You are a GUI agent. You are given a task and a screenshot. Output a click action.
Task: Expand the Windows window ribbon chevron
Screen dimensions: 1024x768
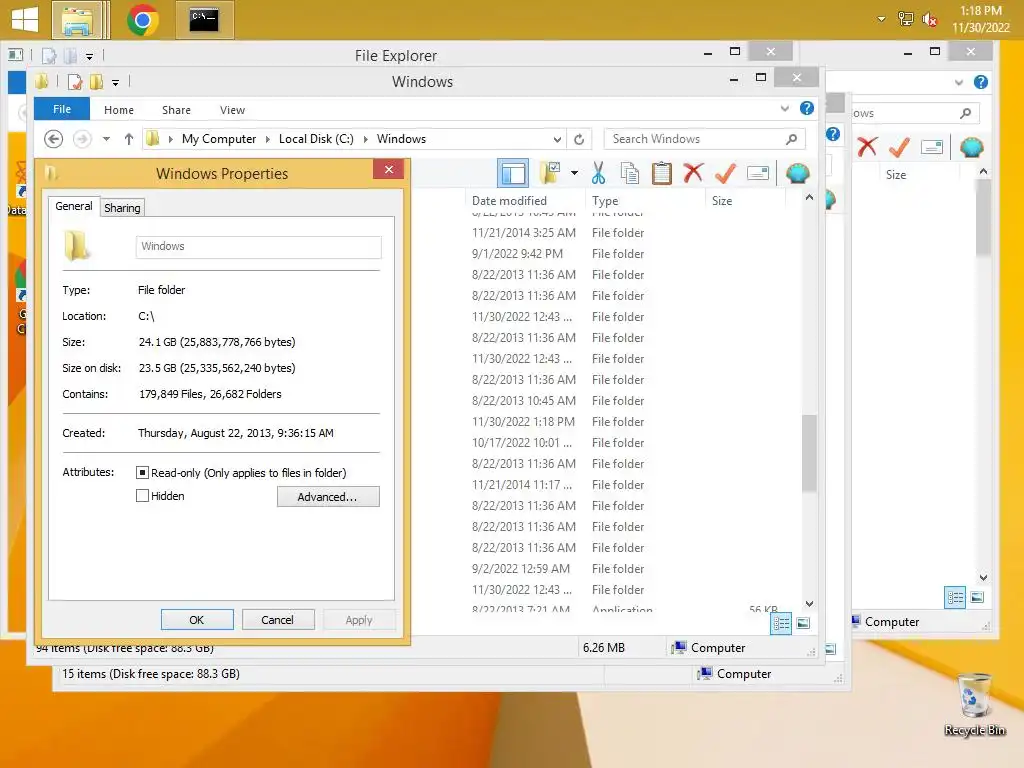pos(784,108)
